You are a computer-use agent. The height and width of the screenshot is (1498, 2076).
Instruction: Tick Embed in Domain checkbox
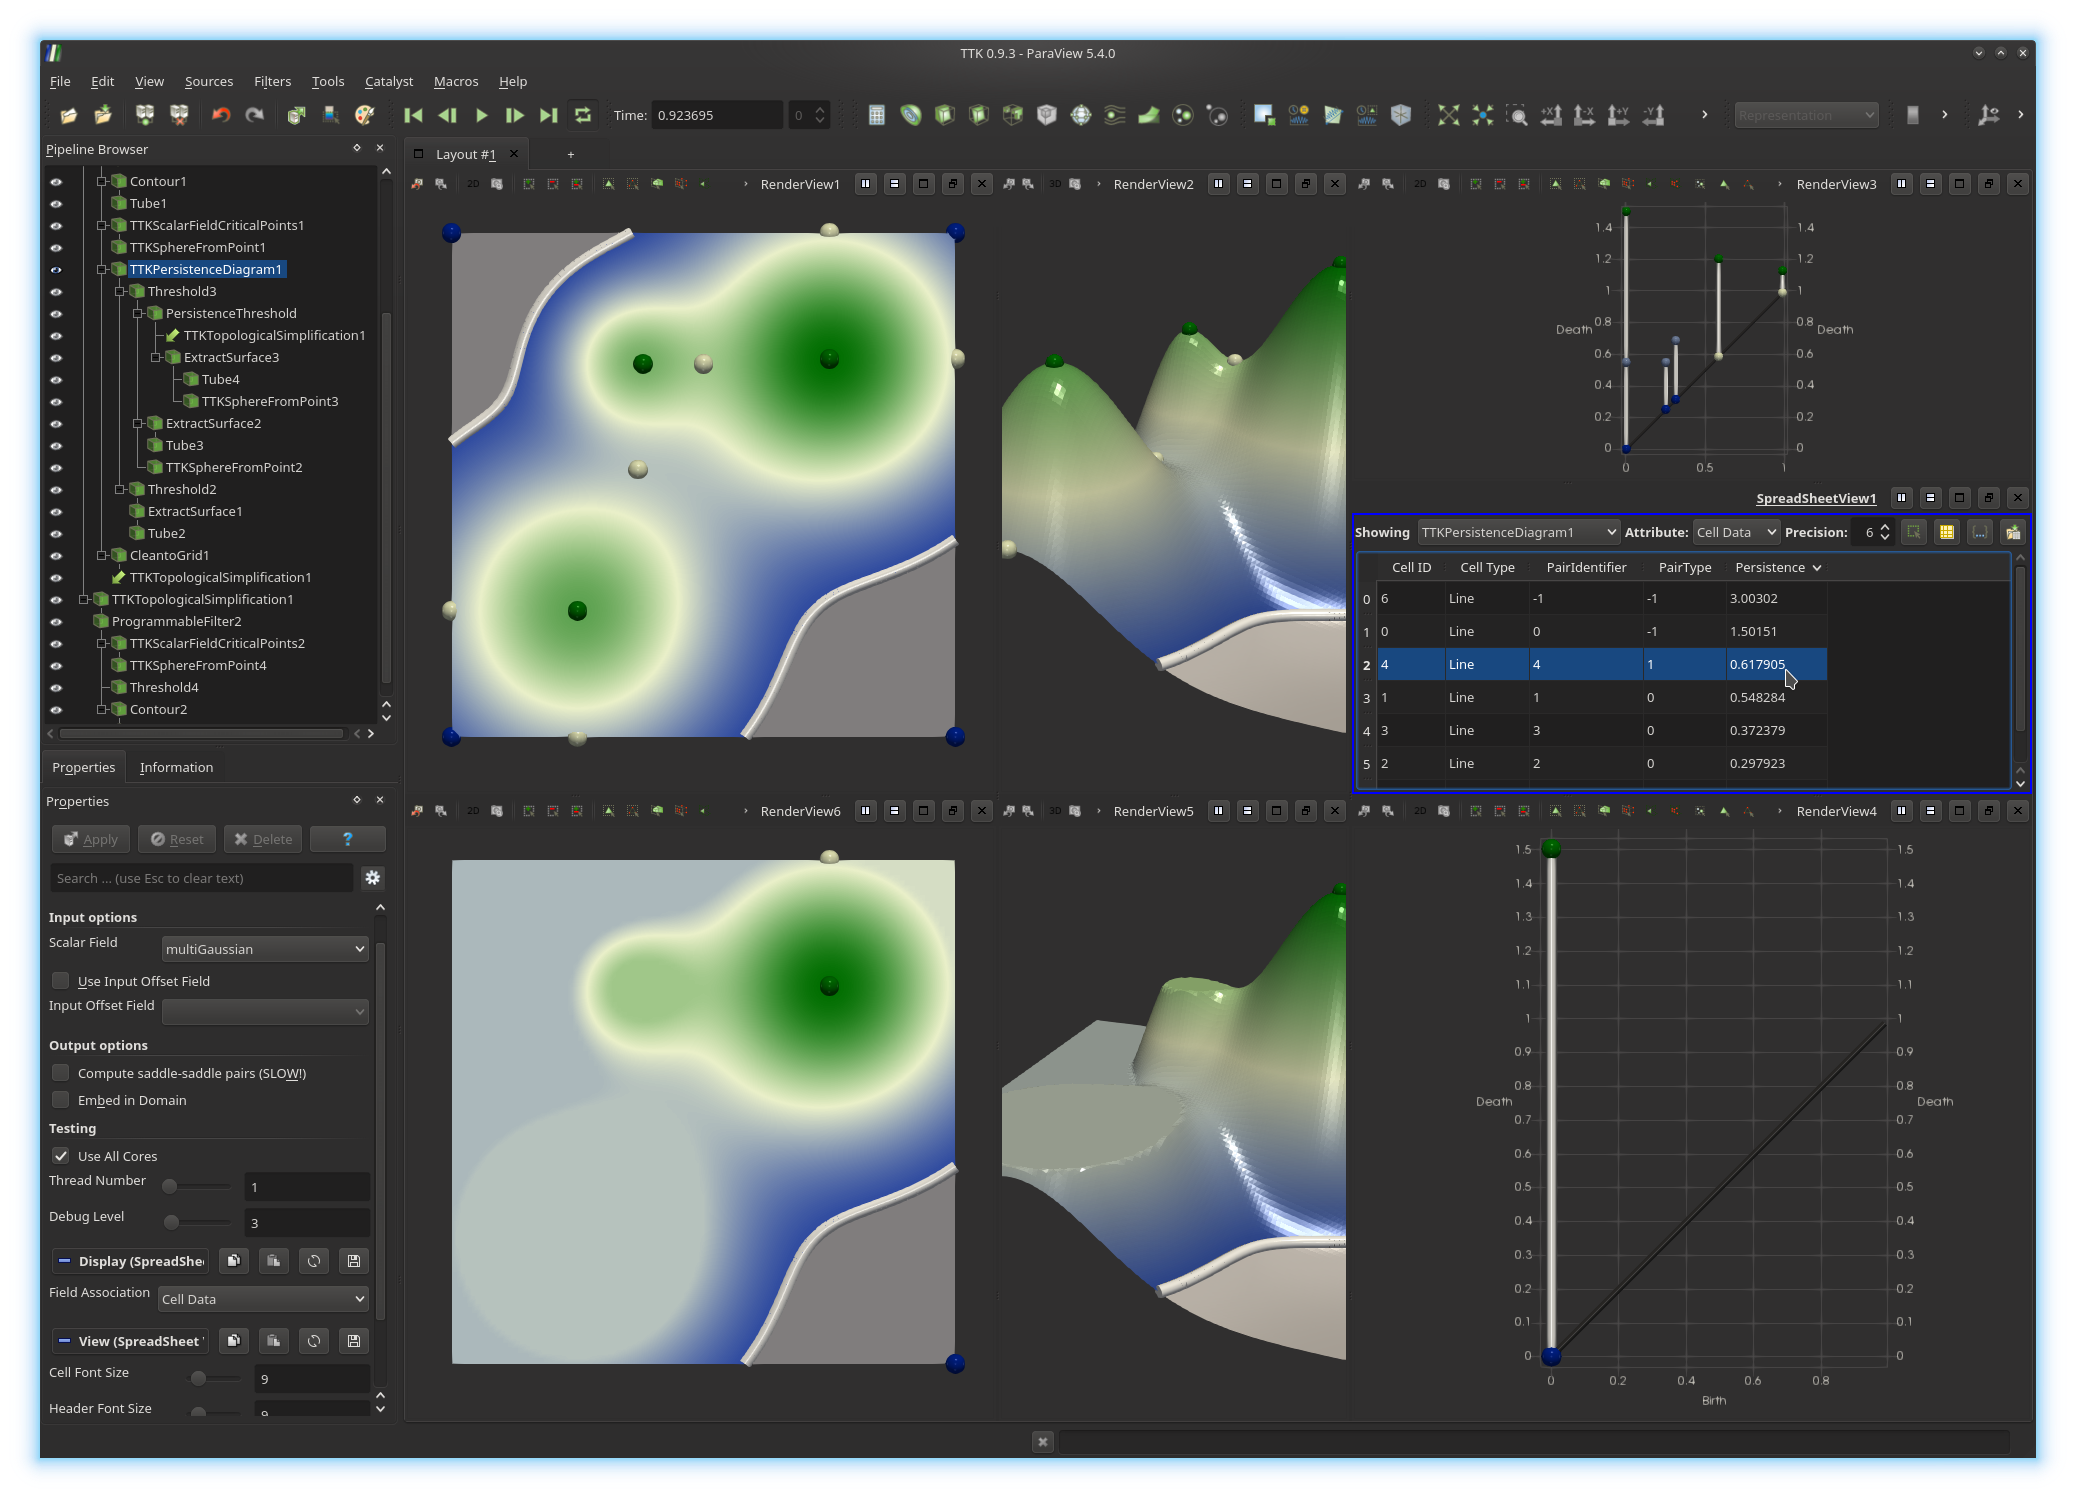(x=61, y=1100)
